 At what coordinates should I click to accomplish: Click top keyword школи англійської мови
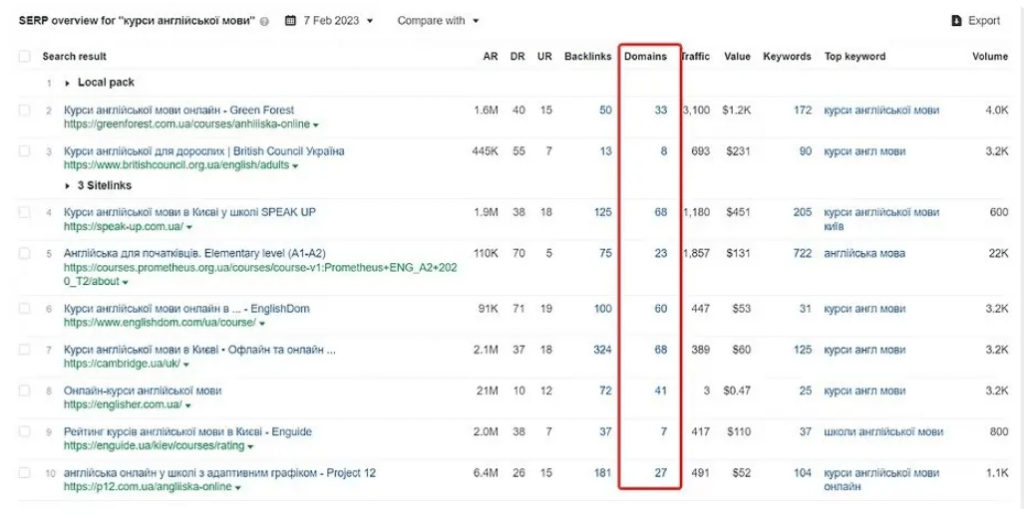[x=884, y=432]
